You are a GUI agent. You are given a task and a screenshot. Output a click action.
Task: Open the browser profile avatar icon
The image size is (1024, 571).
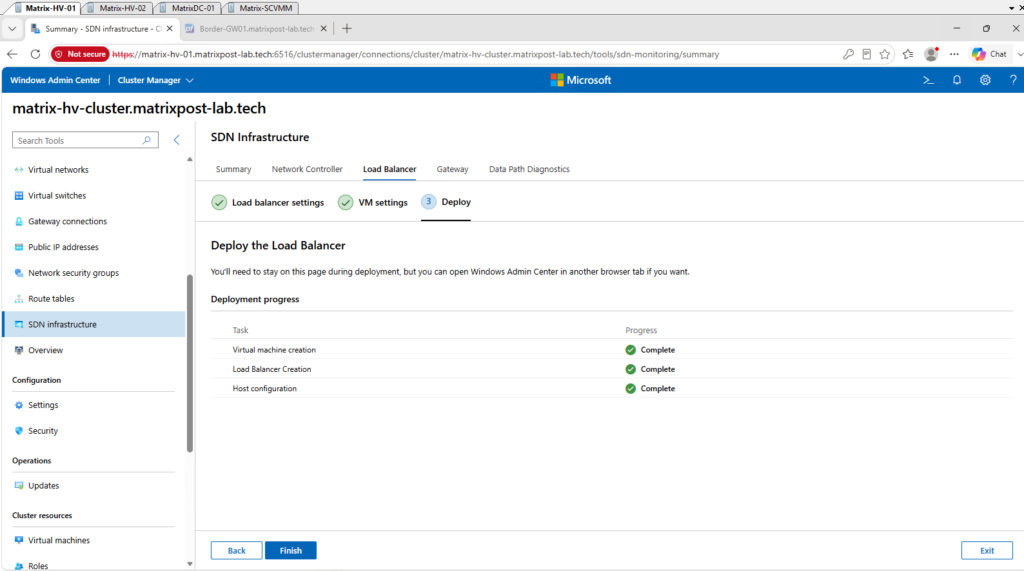tap(931, 54)
